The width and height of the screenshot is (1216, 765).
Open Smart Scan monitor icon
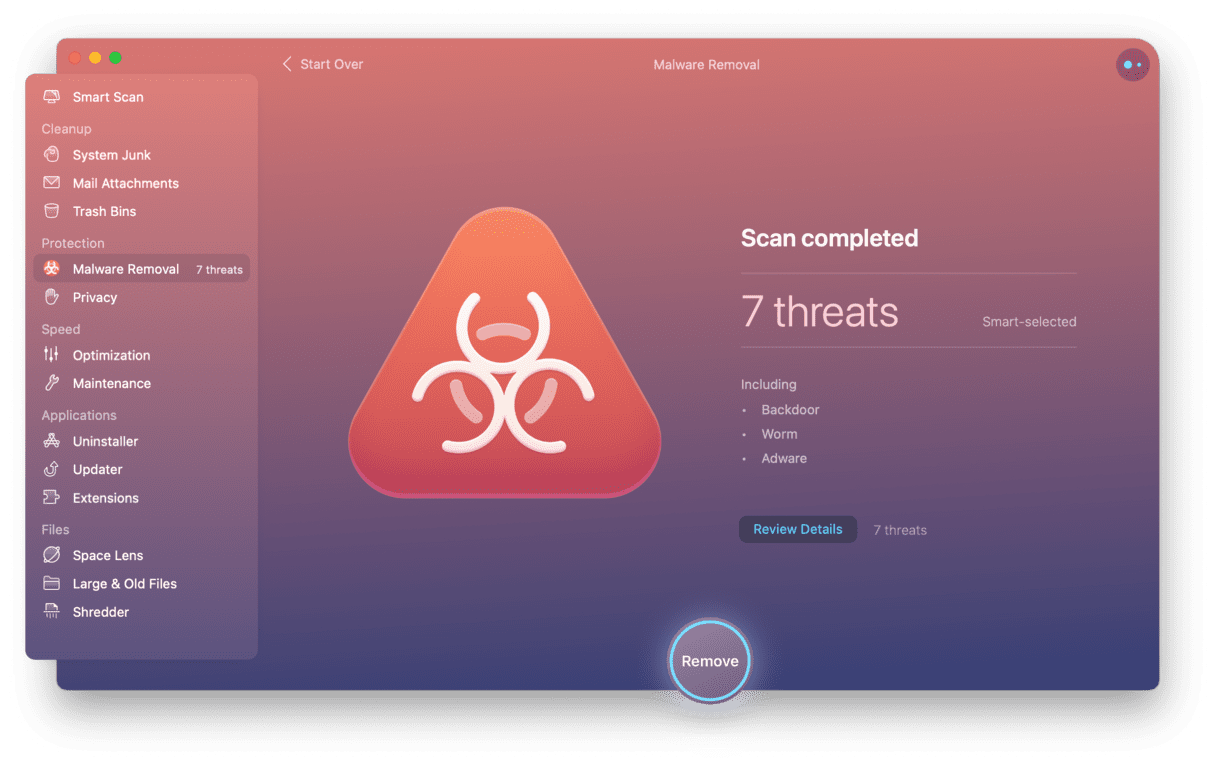pos(51,97)
